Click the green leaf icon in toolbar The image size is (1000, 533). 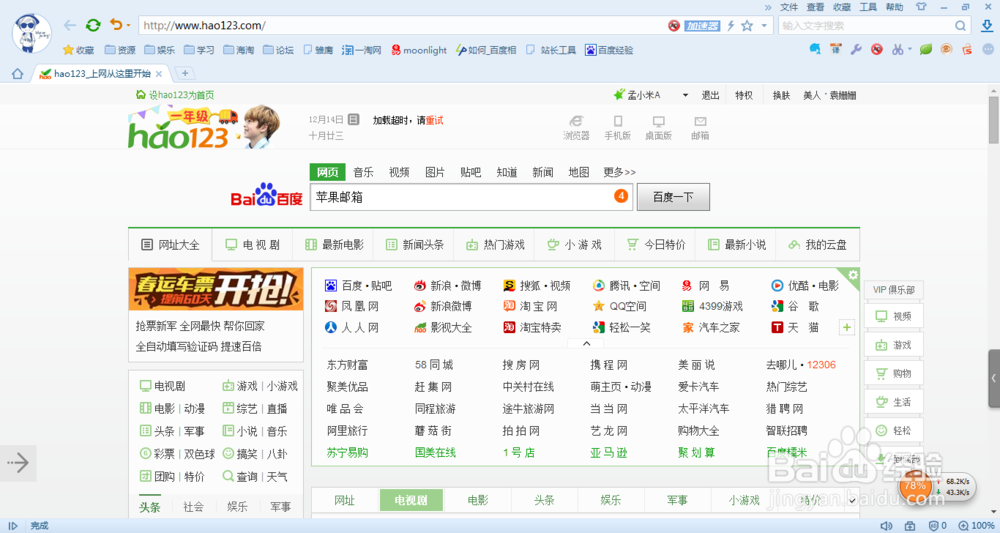point(926,49)
